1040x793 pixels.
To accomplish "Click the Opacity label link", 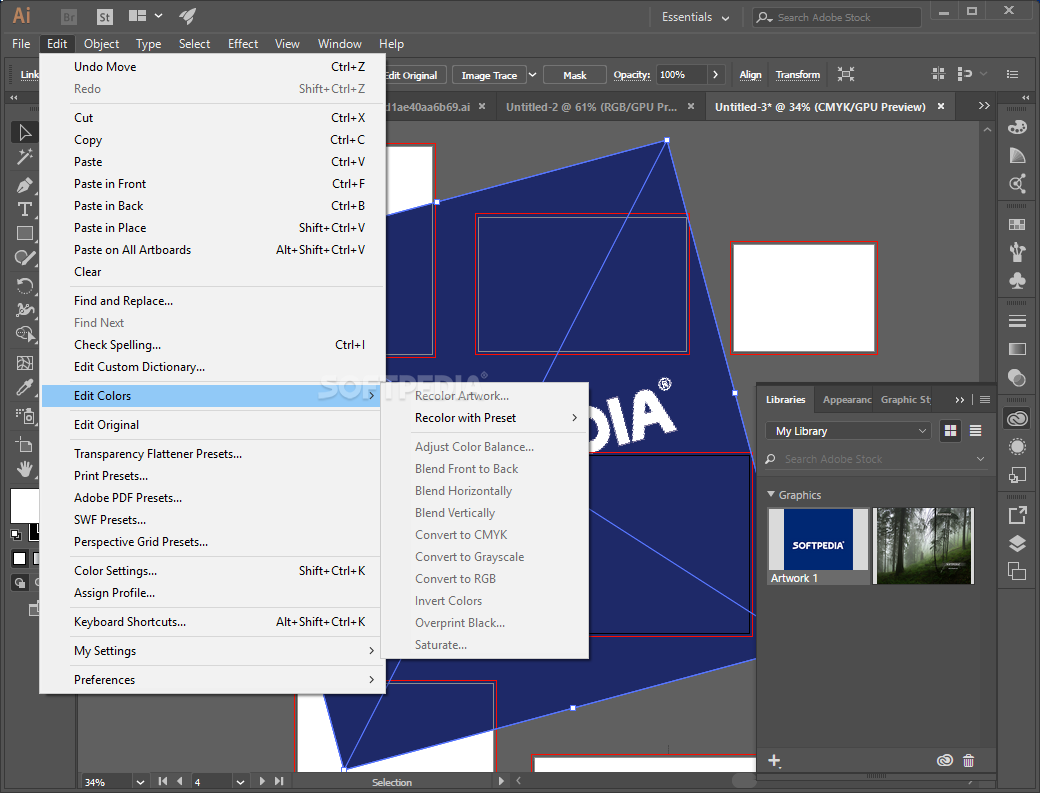I will (631, 75).
